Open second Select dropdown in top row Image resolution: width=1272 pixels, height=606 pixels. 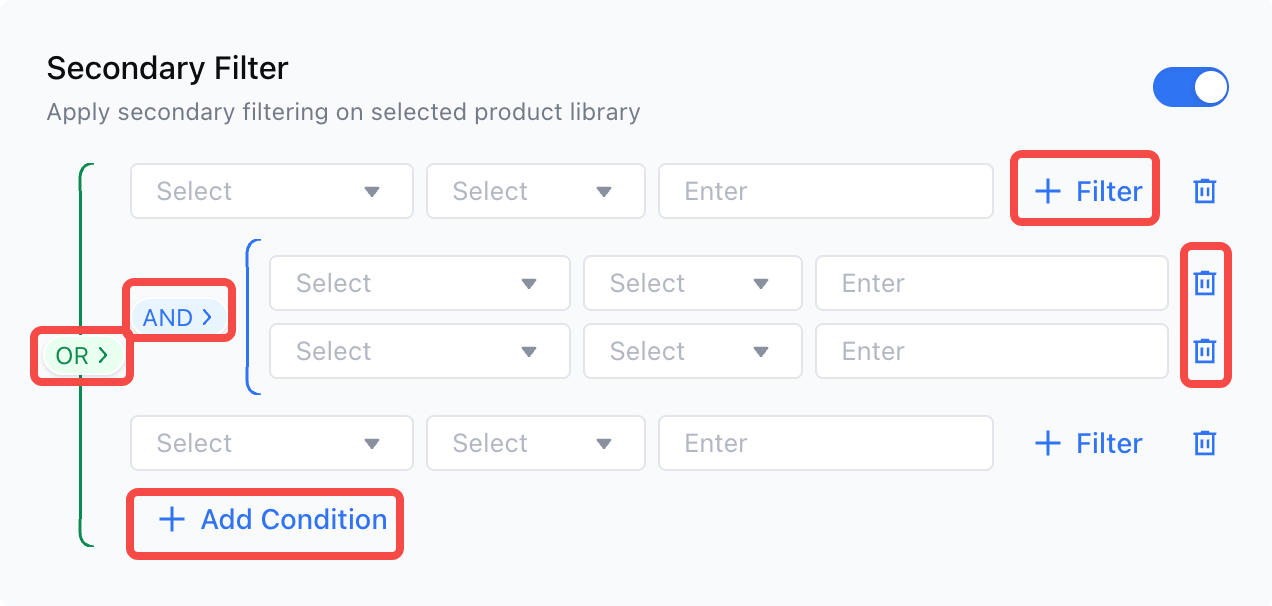[536, 191]
